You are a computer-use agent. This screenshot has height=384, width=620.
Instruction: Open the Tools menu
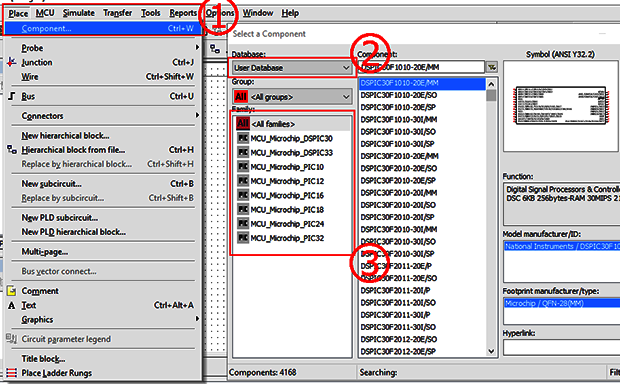(151, 13)
